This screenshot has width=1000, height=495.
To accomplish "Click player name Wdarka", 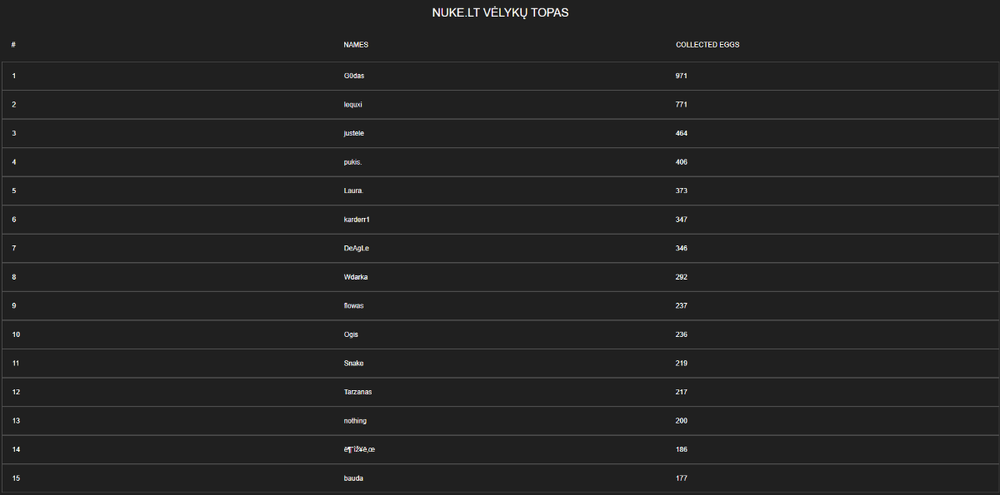I will [x=356, y=277].
